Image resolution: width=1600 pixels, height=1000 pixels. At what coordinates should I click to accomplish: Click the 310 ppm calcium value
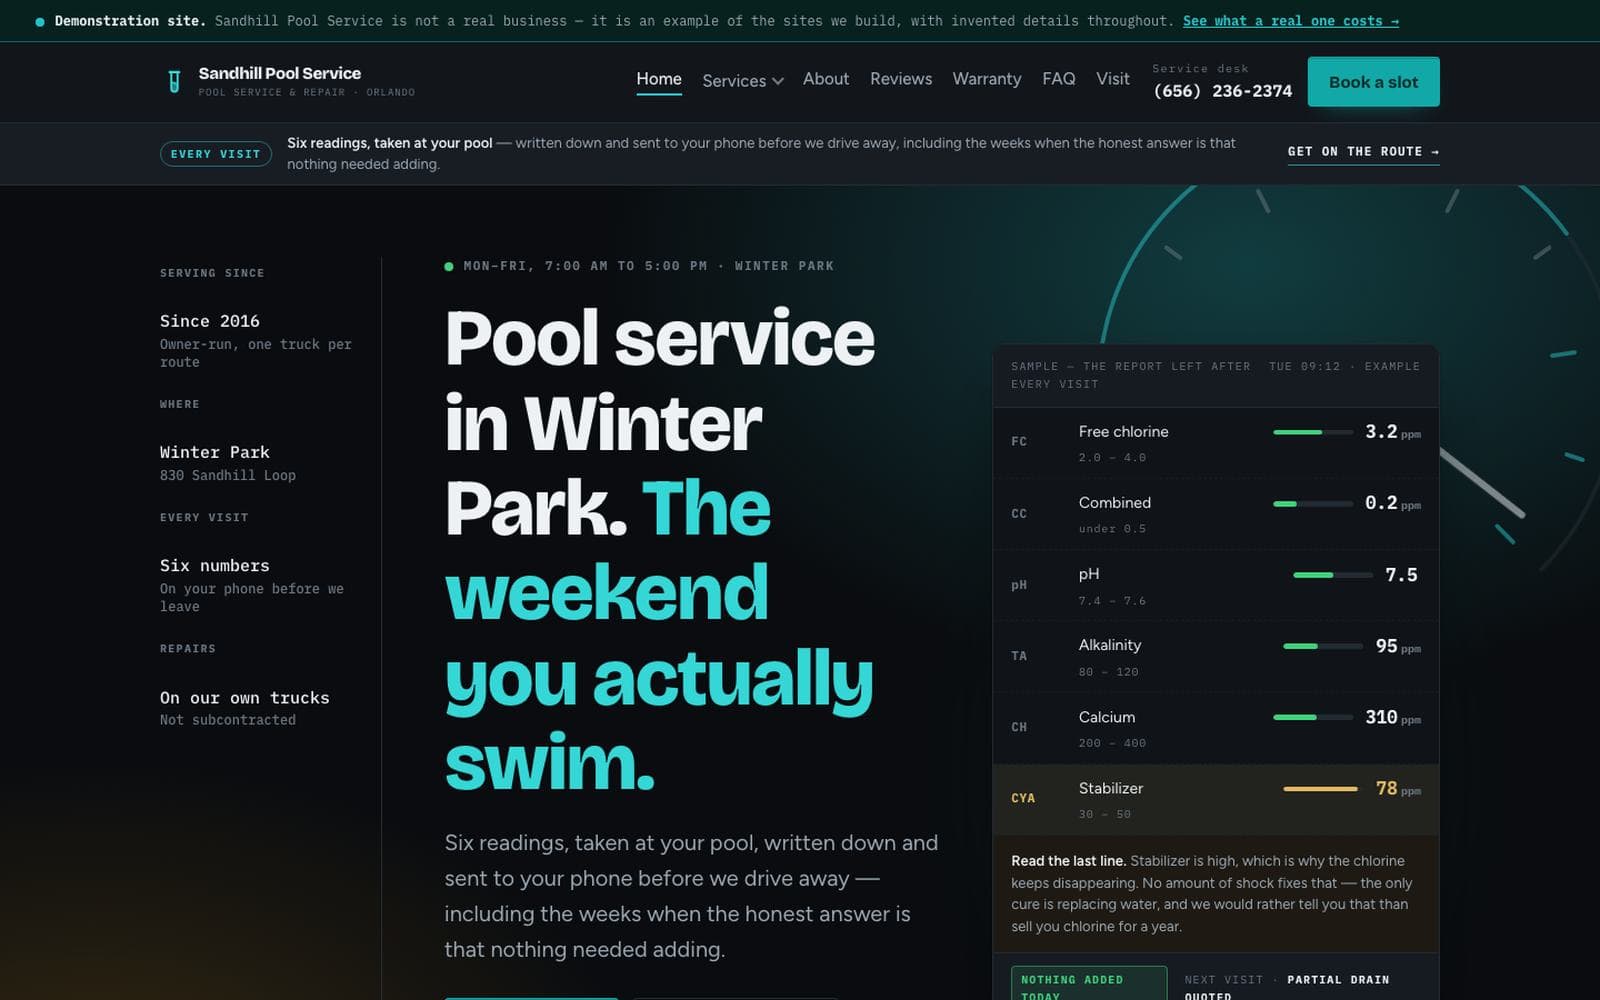click(1393, 717)
